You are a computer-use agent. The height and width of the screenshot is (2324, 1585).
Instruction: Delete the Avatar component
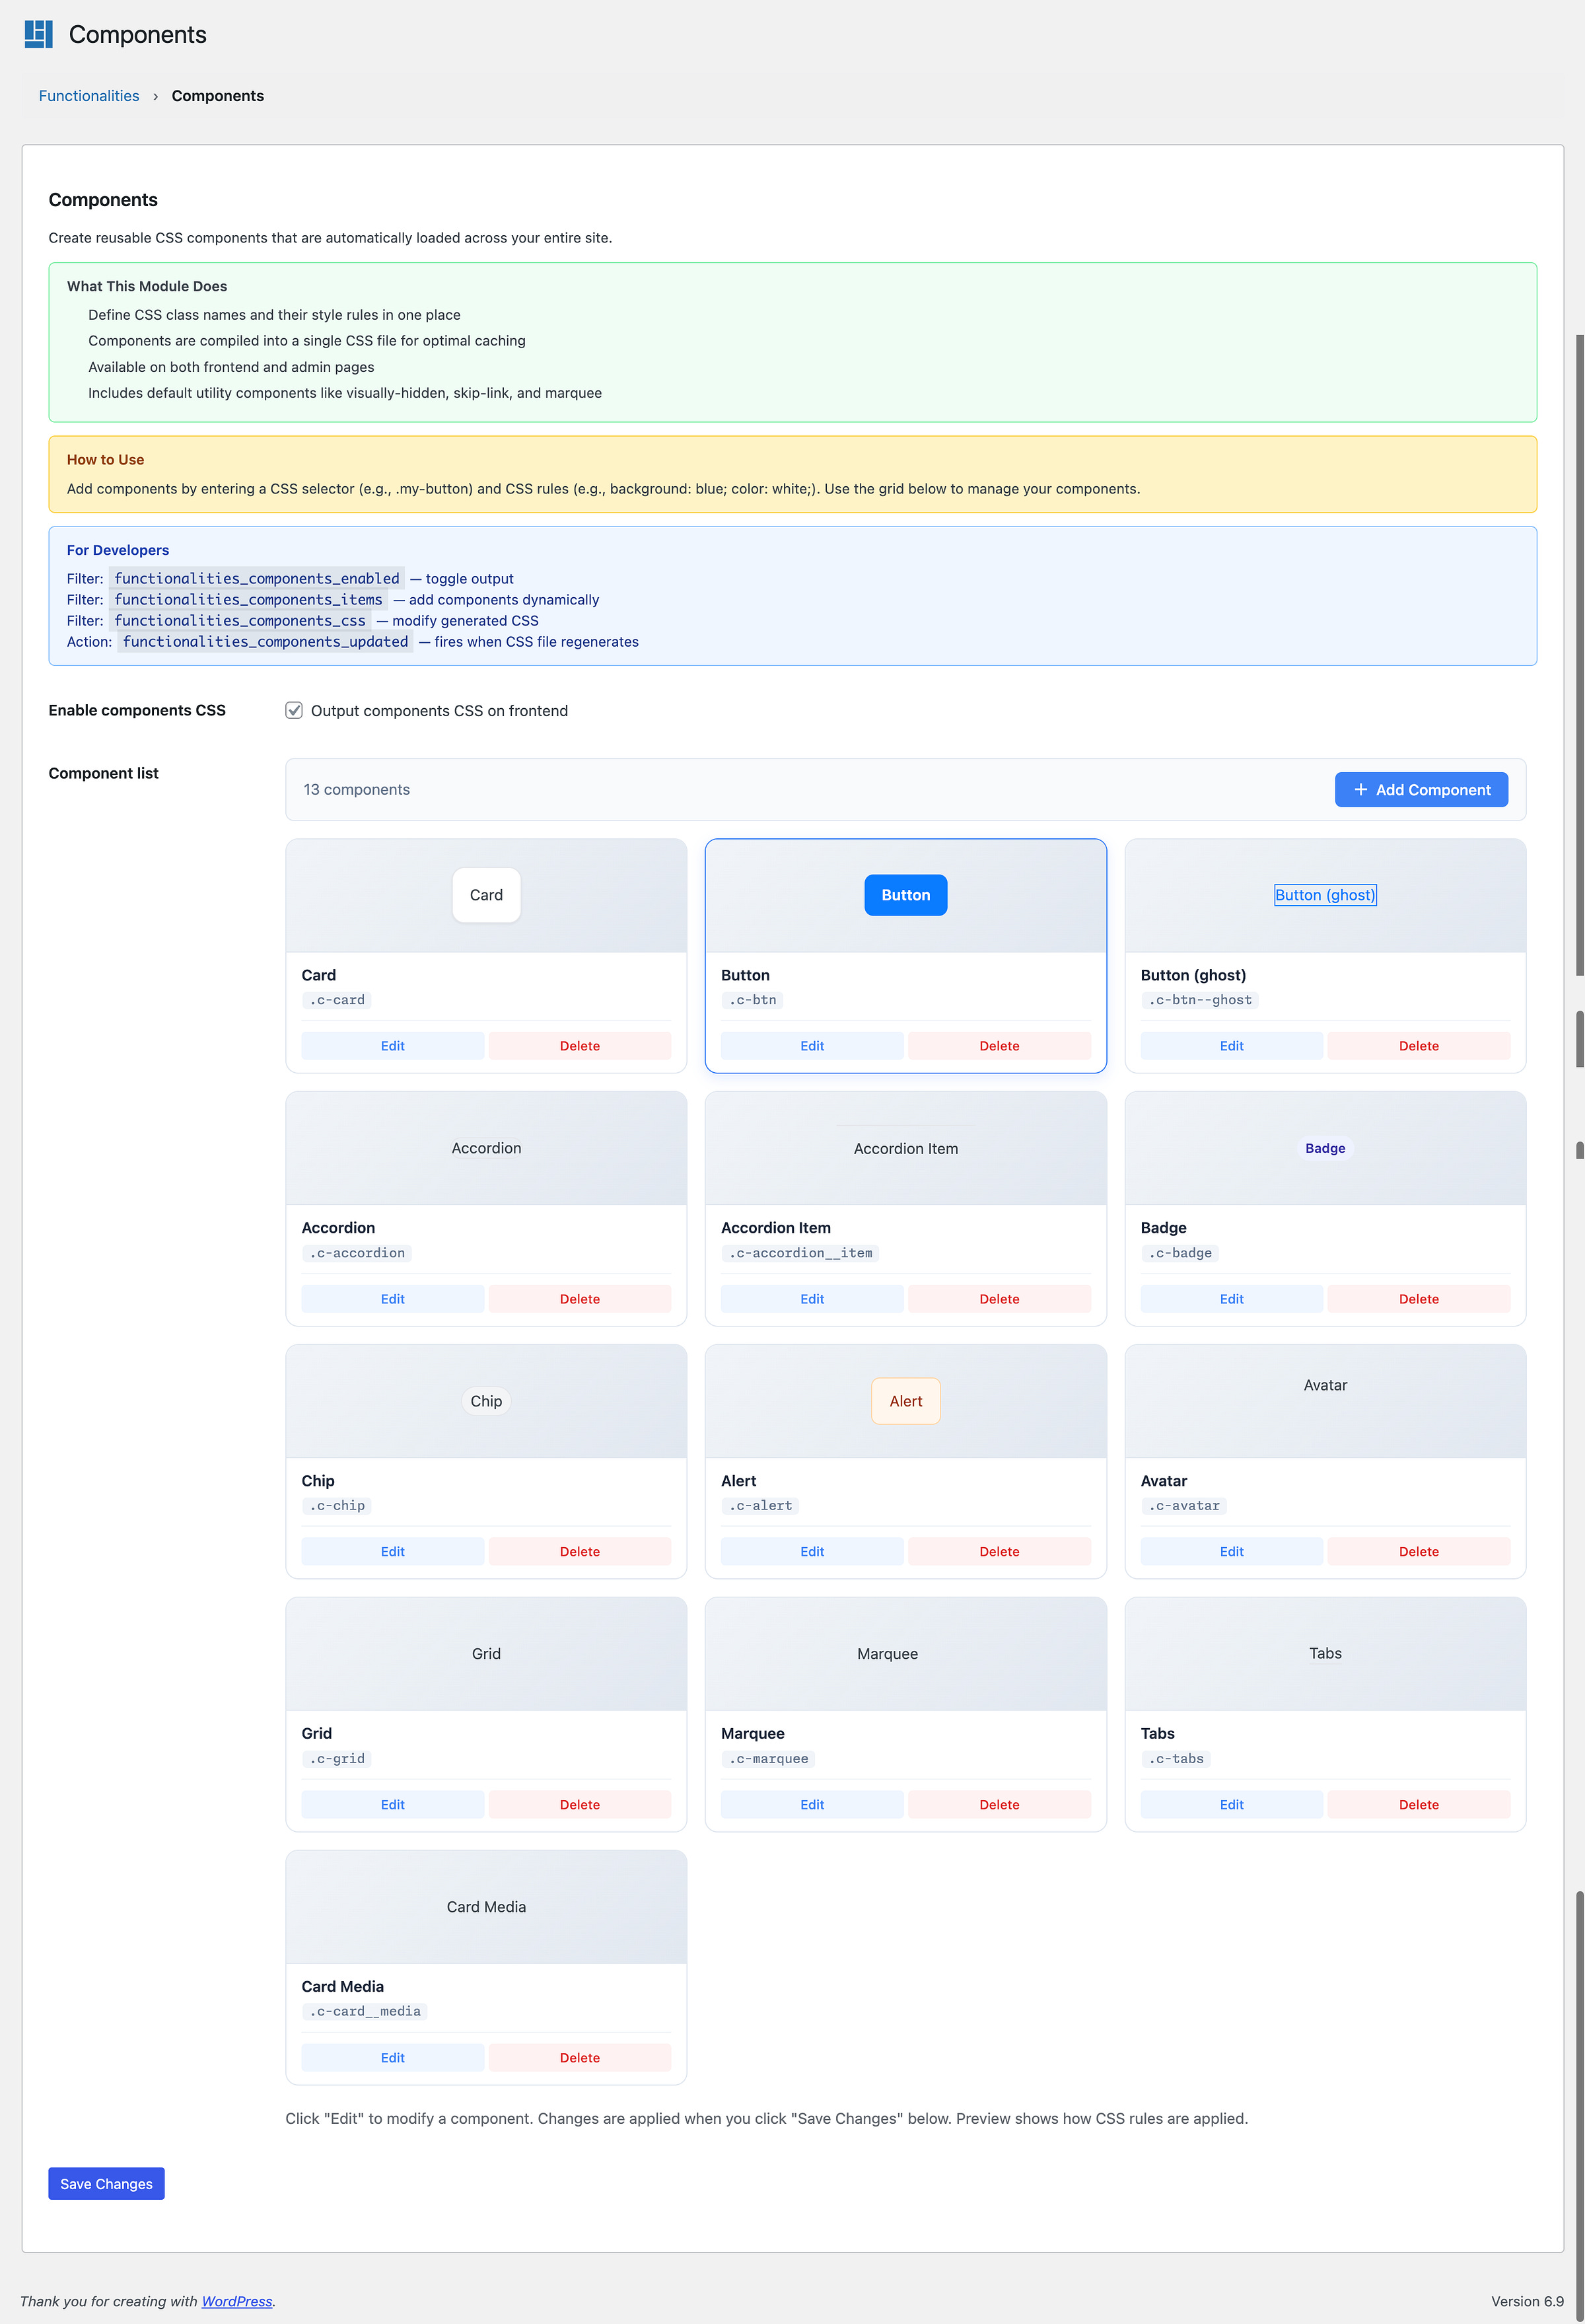1418,1552
